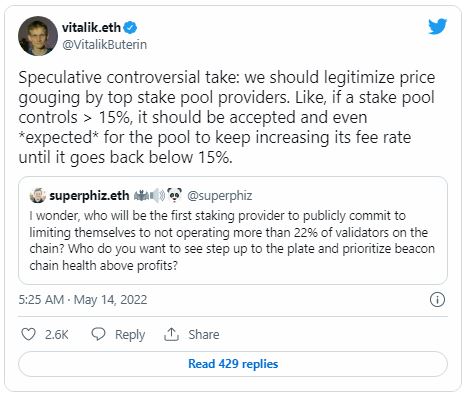Click the share upload arrow icon
Viewport: 467px width, 401px height.
coord(171,334)
